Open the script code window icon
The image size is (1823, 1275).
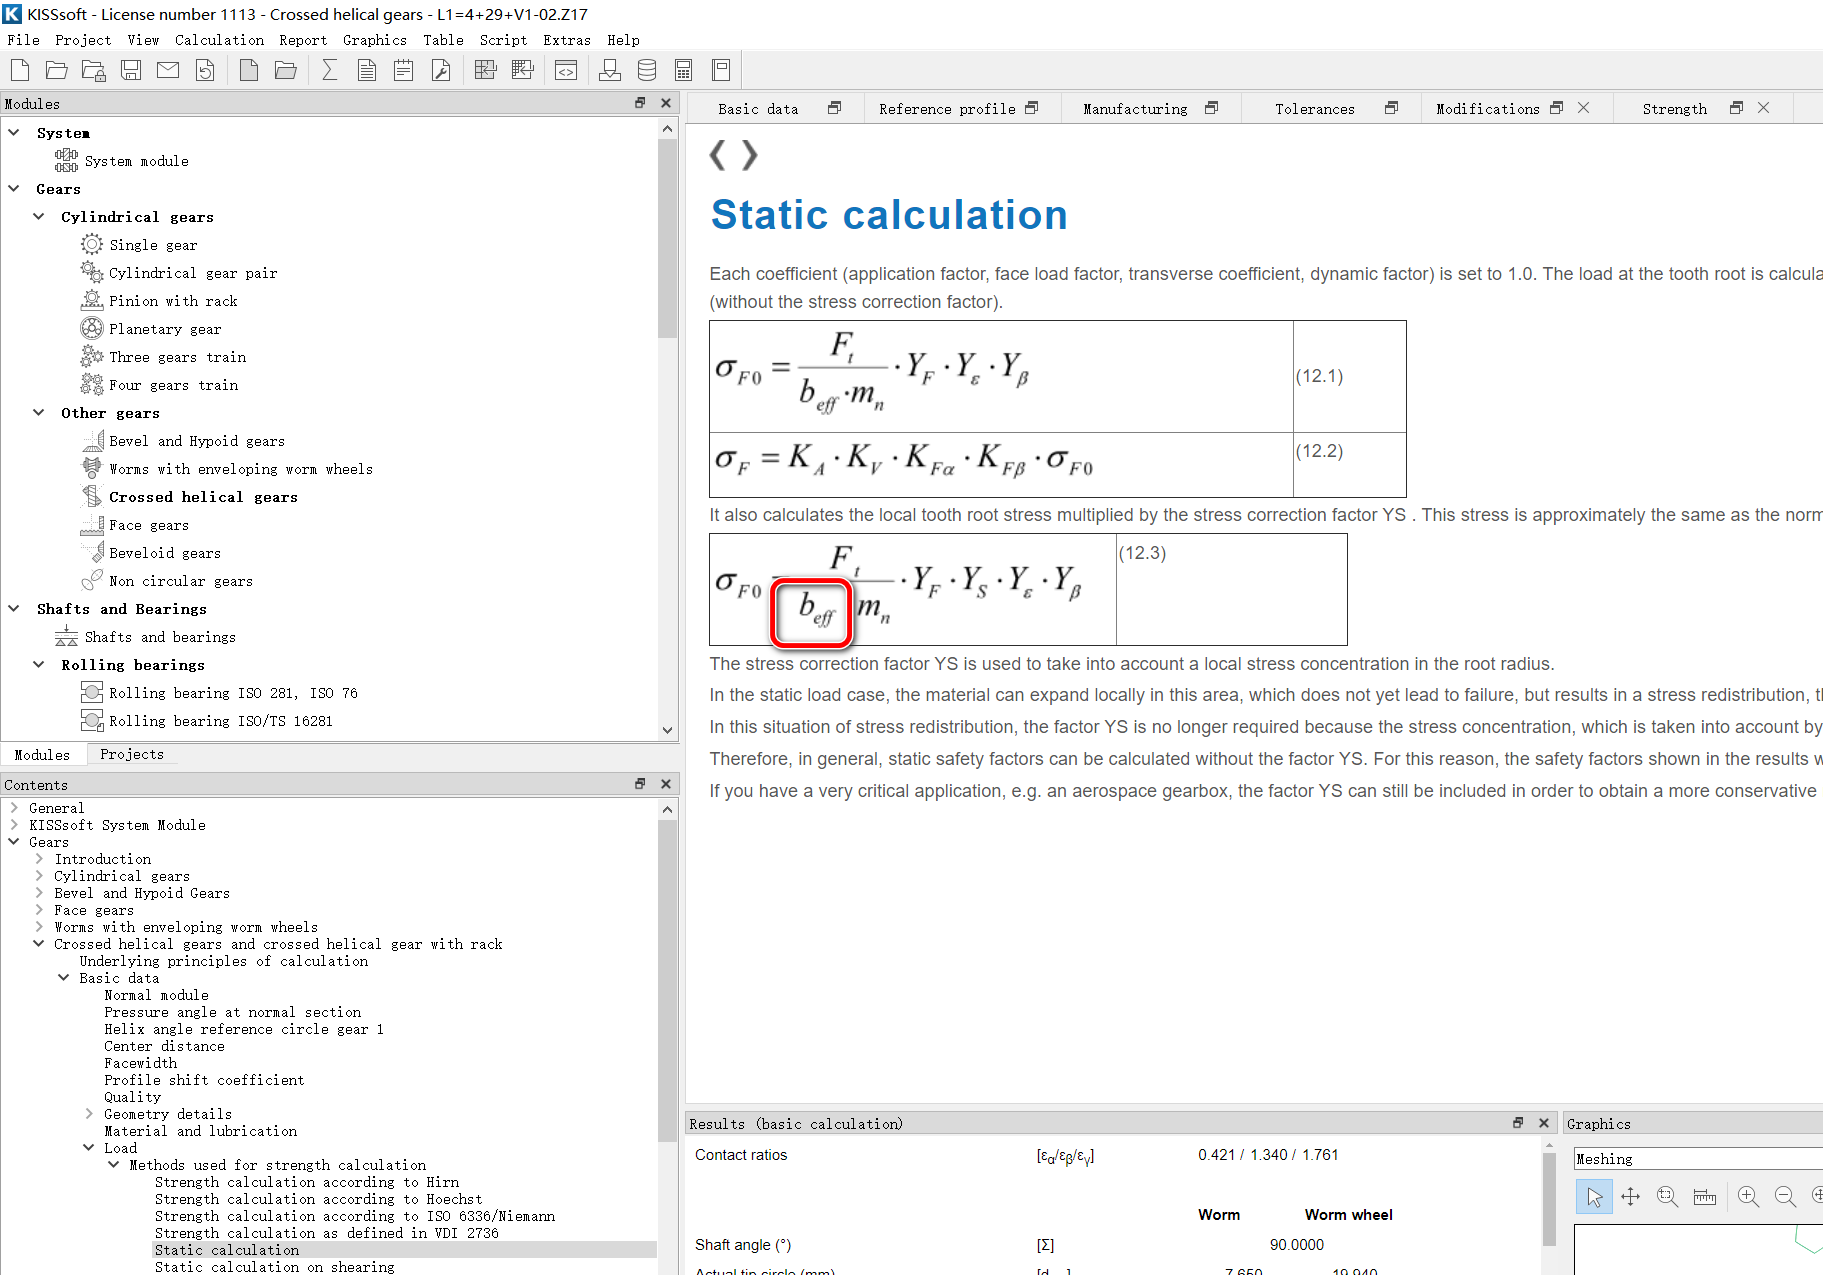[566, 70]
